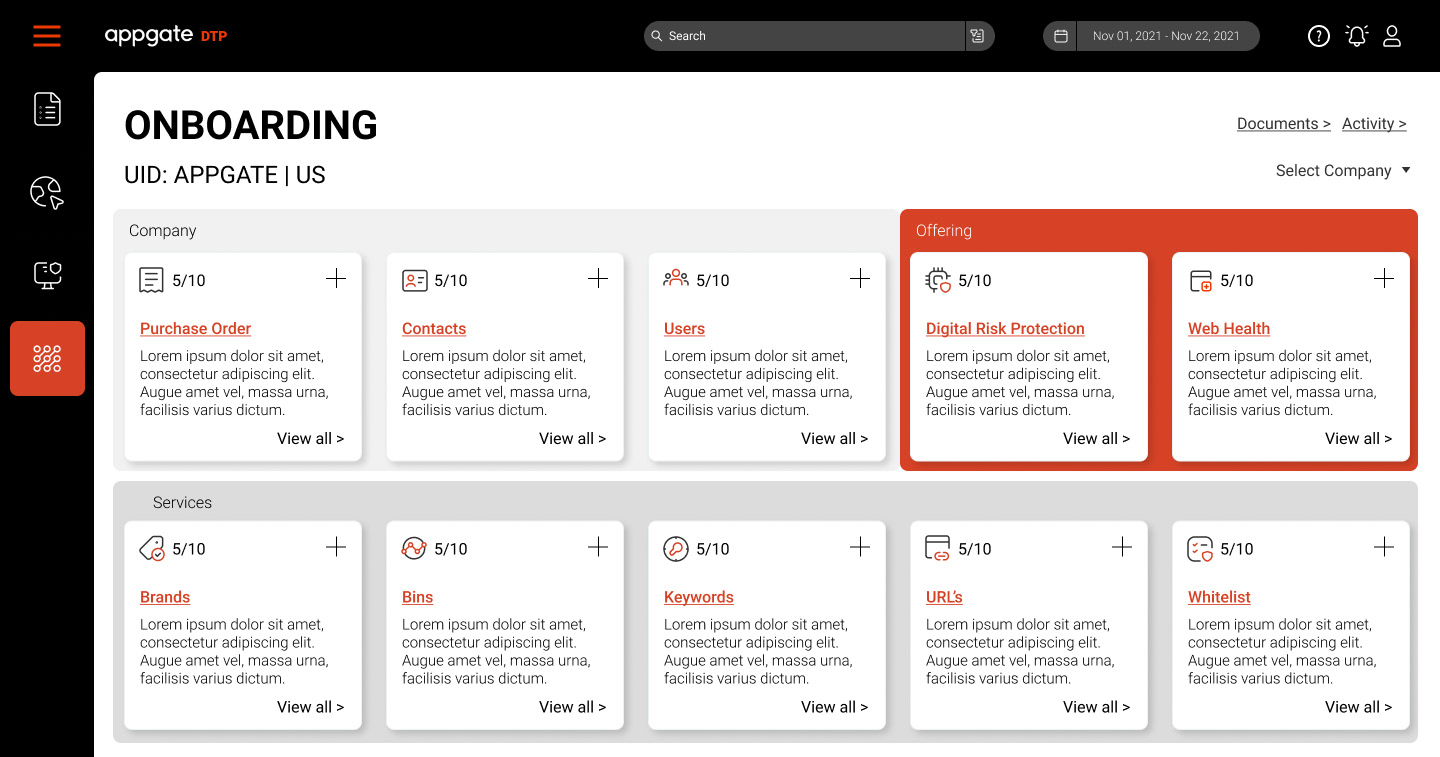Open the globe cursor sidebar icon
Viewport: 1440px width, 757px height.
[x=47, y=192]
